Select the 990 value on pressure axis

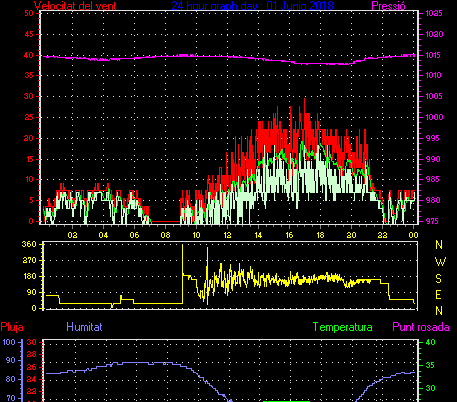(433, 159)
